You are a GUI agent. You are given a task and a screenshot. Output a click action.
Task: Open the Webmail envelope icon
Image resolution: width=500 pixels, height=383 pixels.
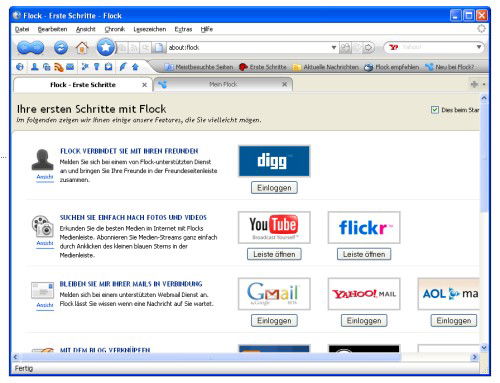click(70, 67)
